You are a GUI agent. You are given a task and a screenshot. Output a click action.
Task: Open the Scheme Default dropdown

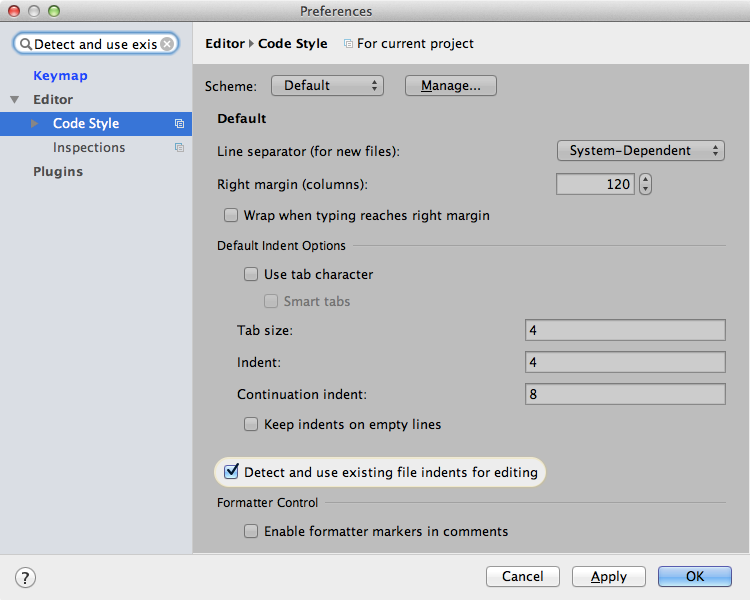(327, 86)
